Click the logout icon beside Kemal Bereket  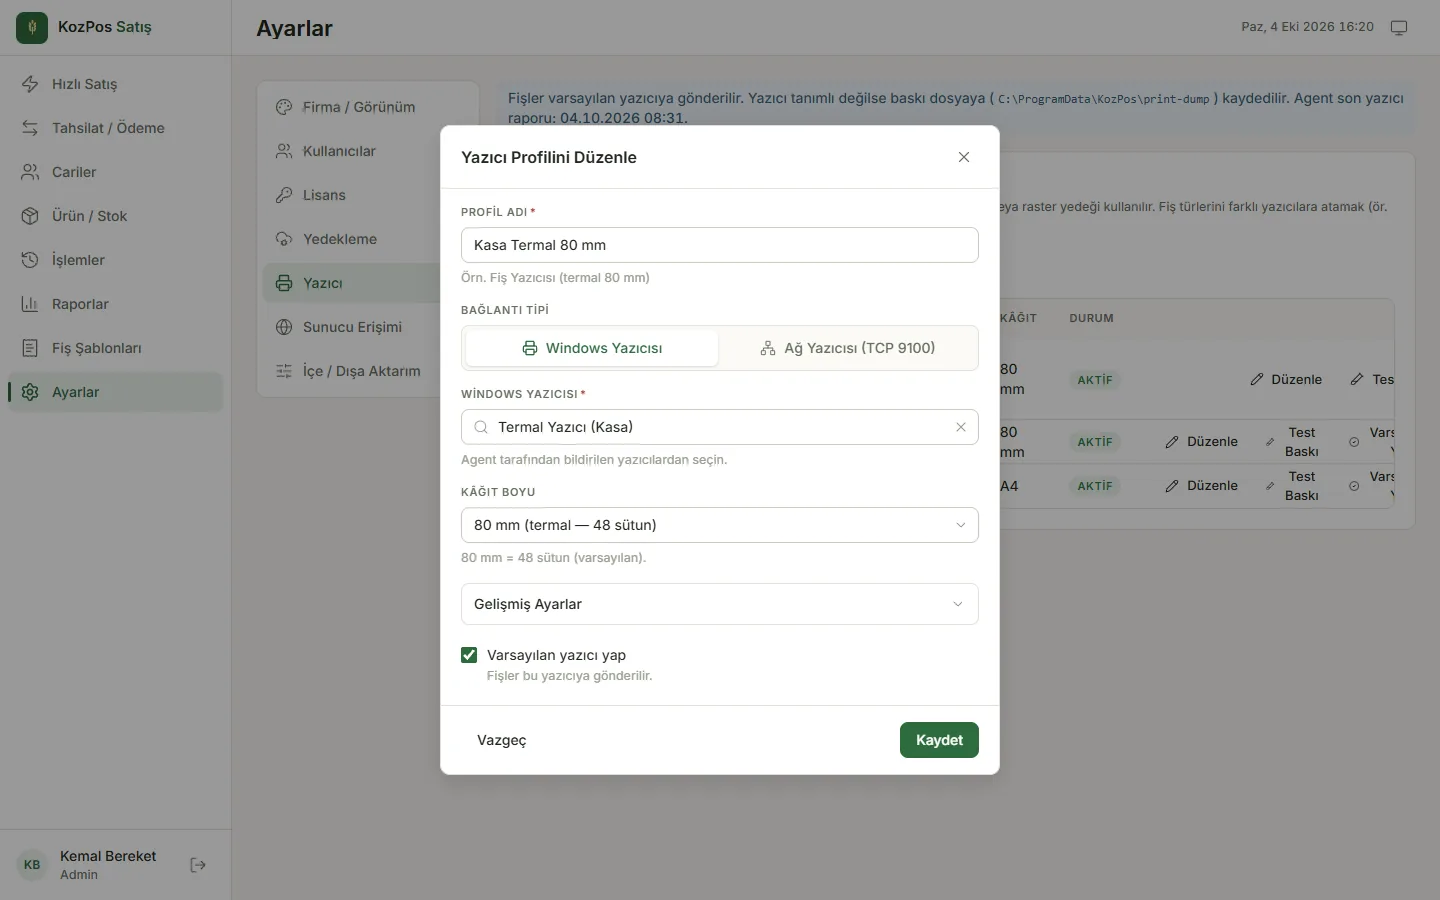198,865
